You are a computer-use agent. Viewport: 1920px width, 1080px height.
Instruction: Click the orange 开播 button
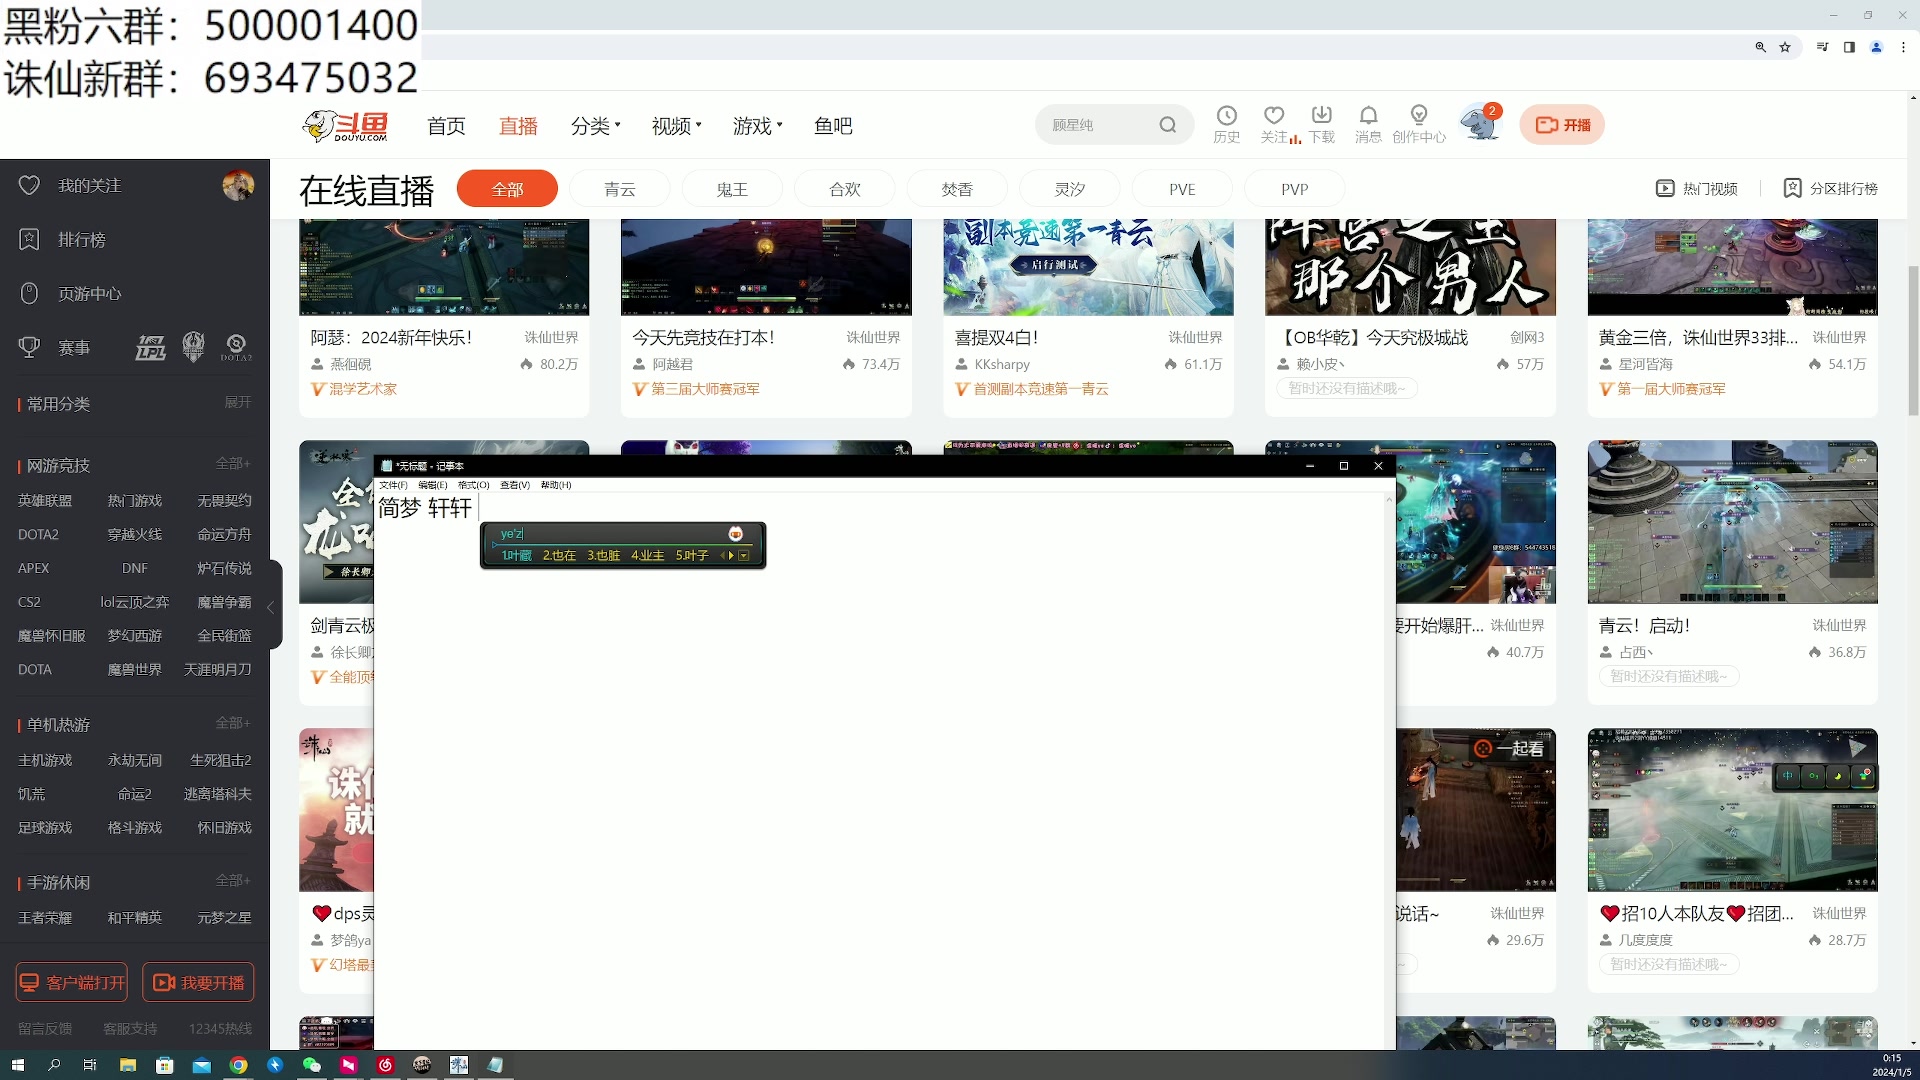1562,124
